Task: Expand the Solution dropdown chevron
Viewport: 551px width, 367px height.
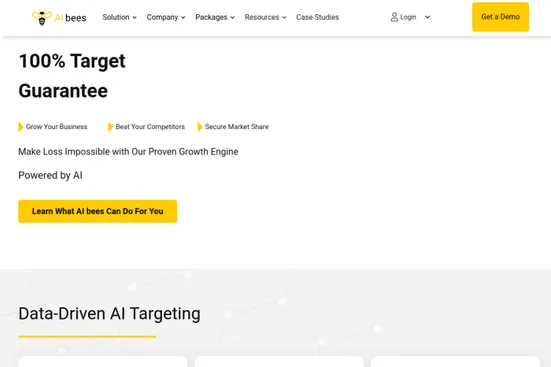Action: (x=135, y=17)
